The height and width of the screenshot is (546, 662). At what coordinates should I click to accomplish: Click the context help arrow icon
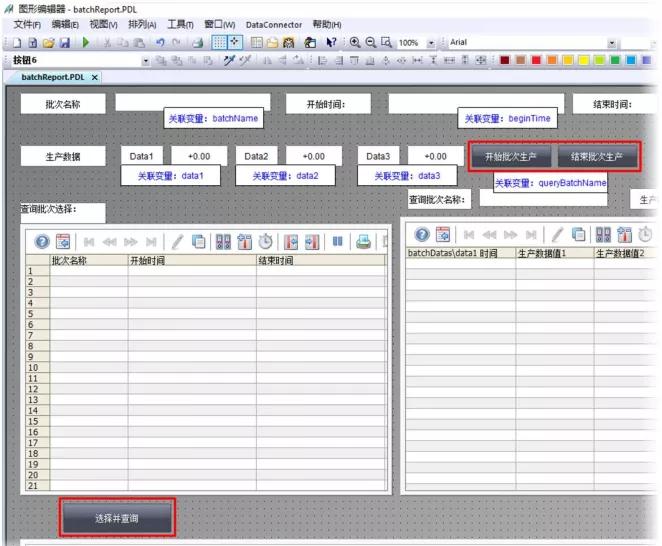331,43
